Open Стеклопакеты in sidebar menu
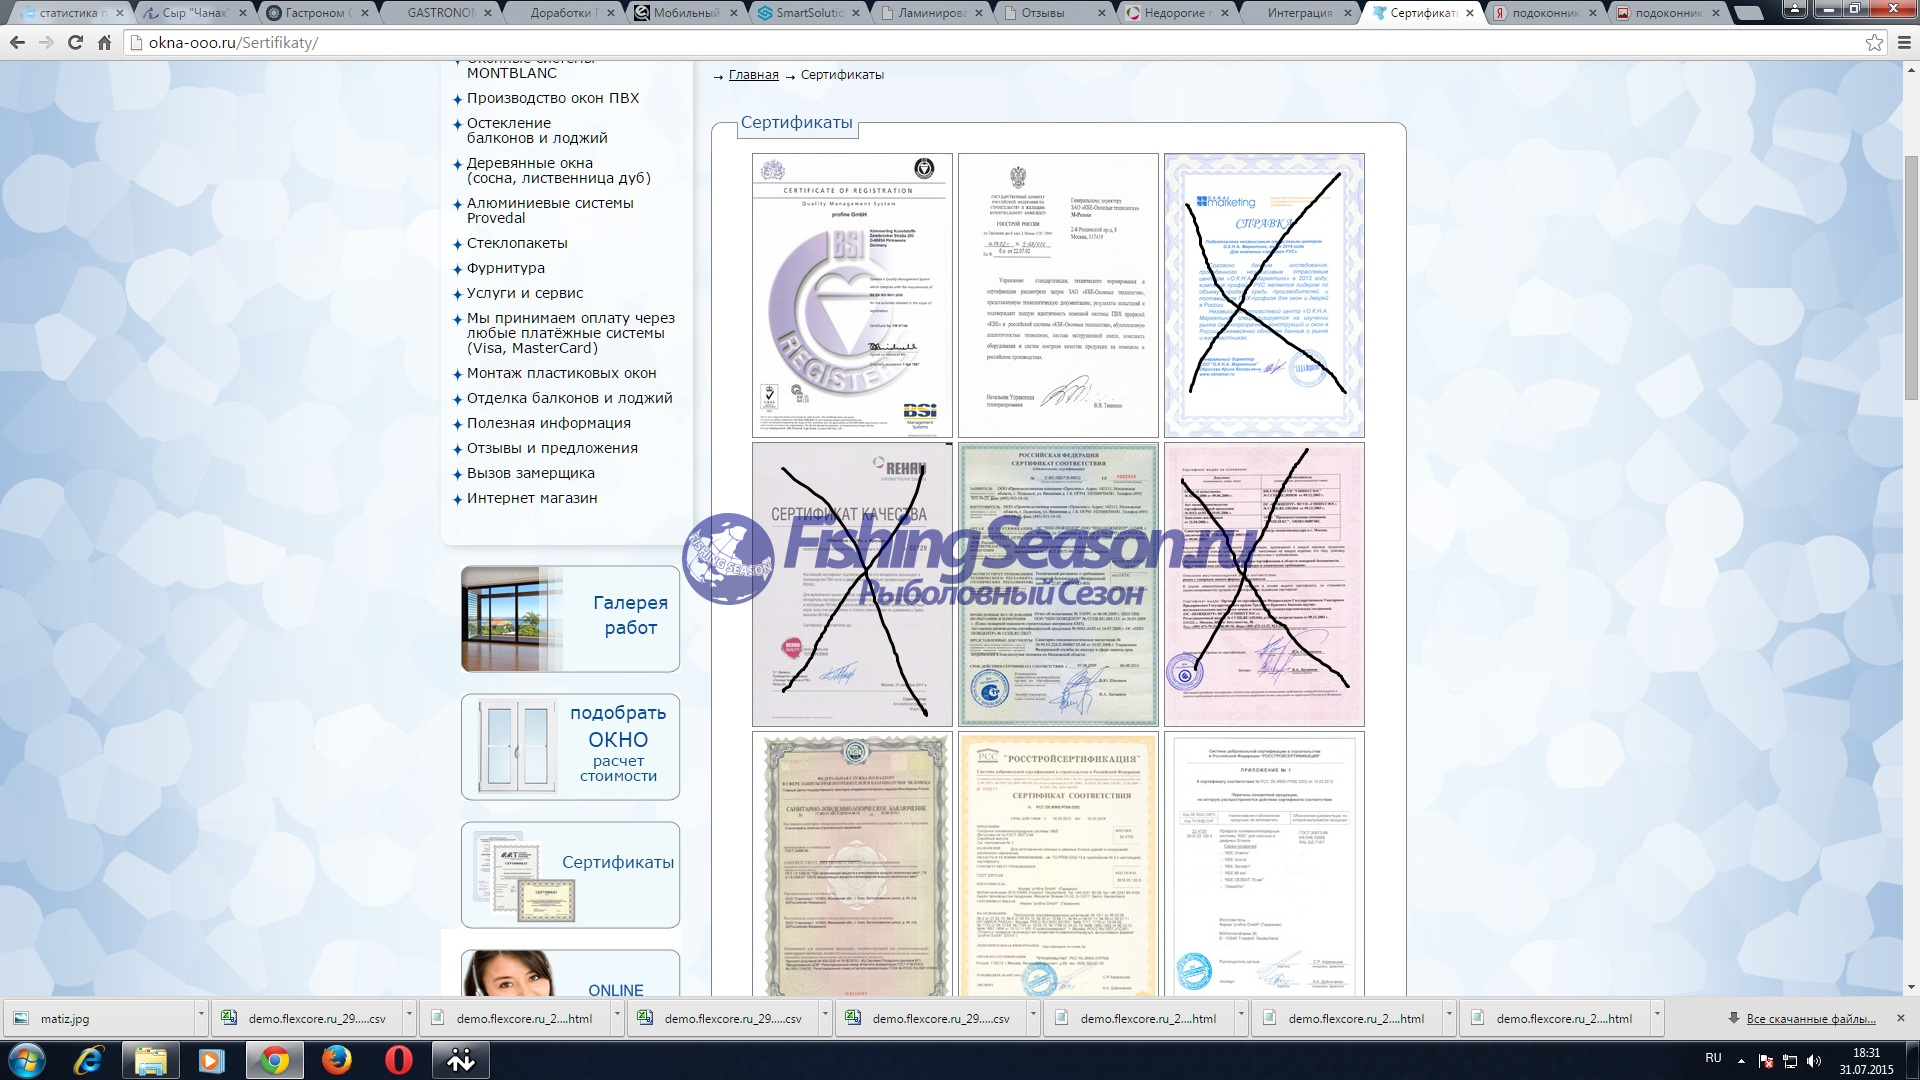 coord(517,243)
